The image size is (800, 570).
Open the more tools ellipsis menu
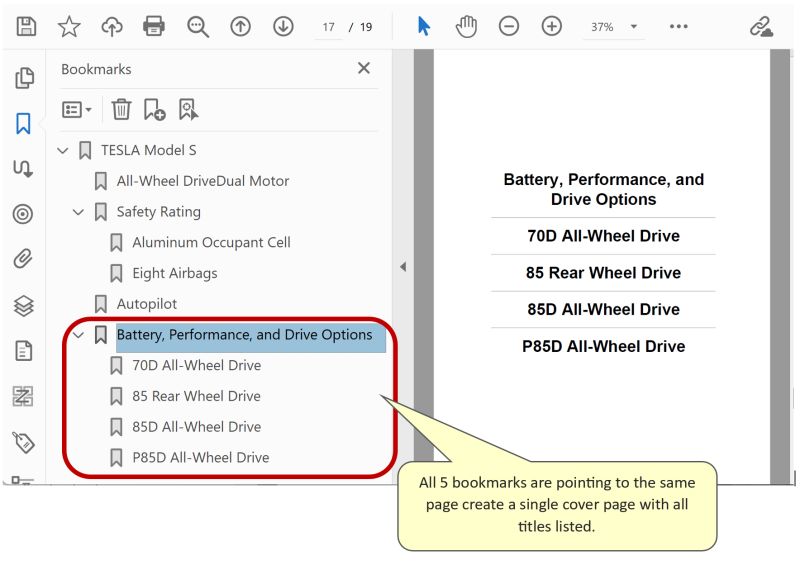[x=679, y=26]
